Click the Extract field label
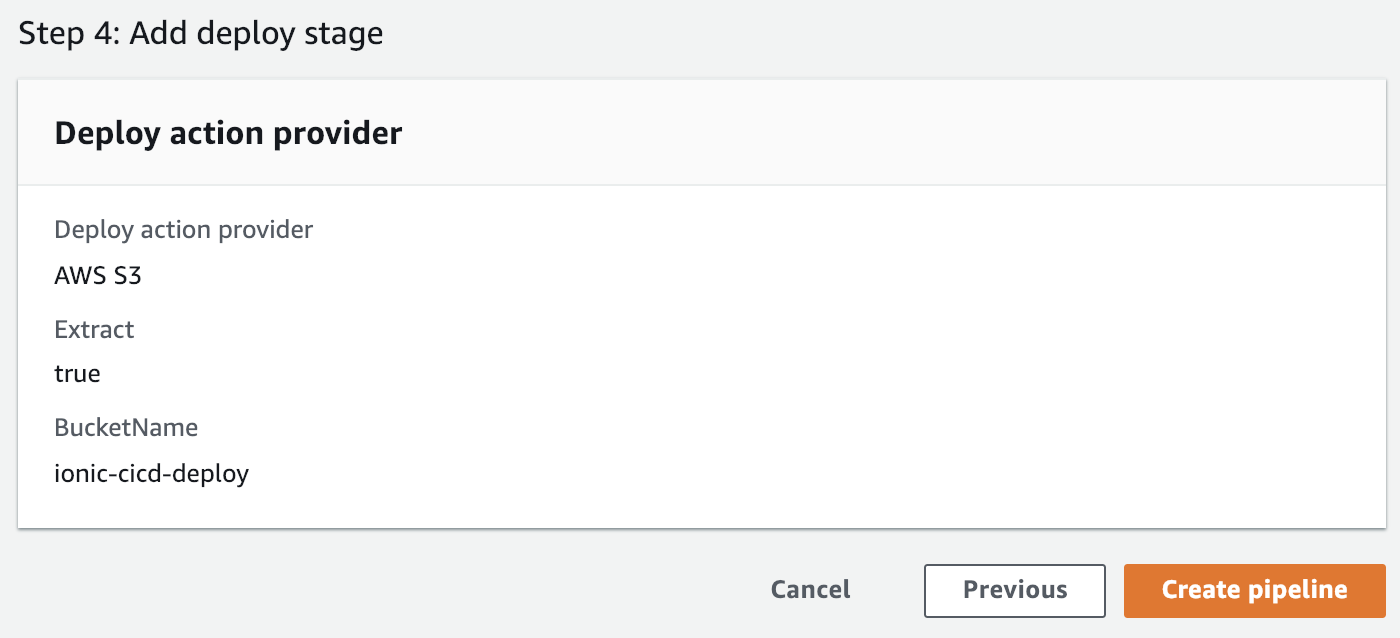 [94, 329]
